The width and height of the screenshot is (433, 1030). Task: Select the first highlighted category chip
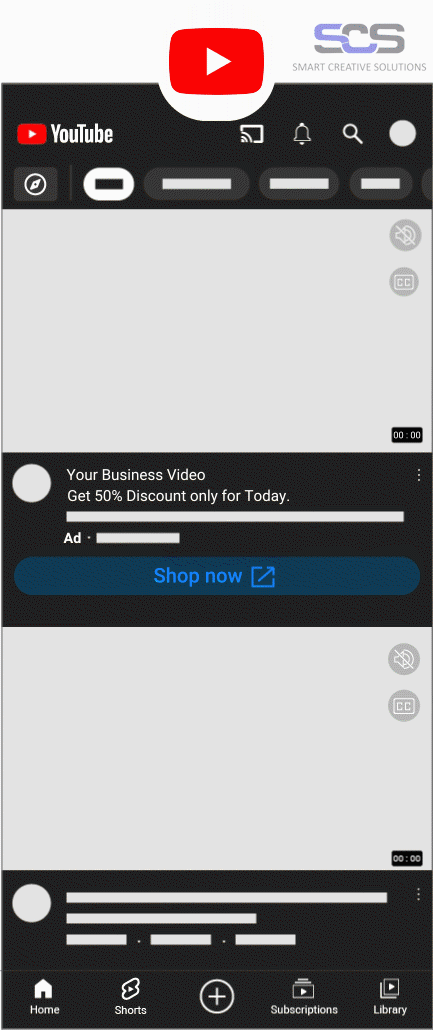coord(108,184)
